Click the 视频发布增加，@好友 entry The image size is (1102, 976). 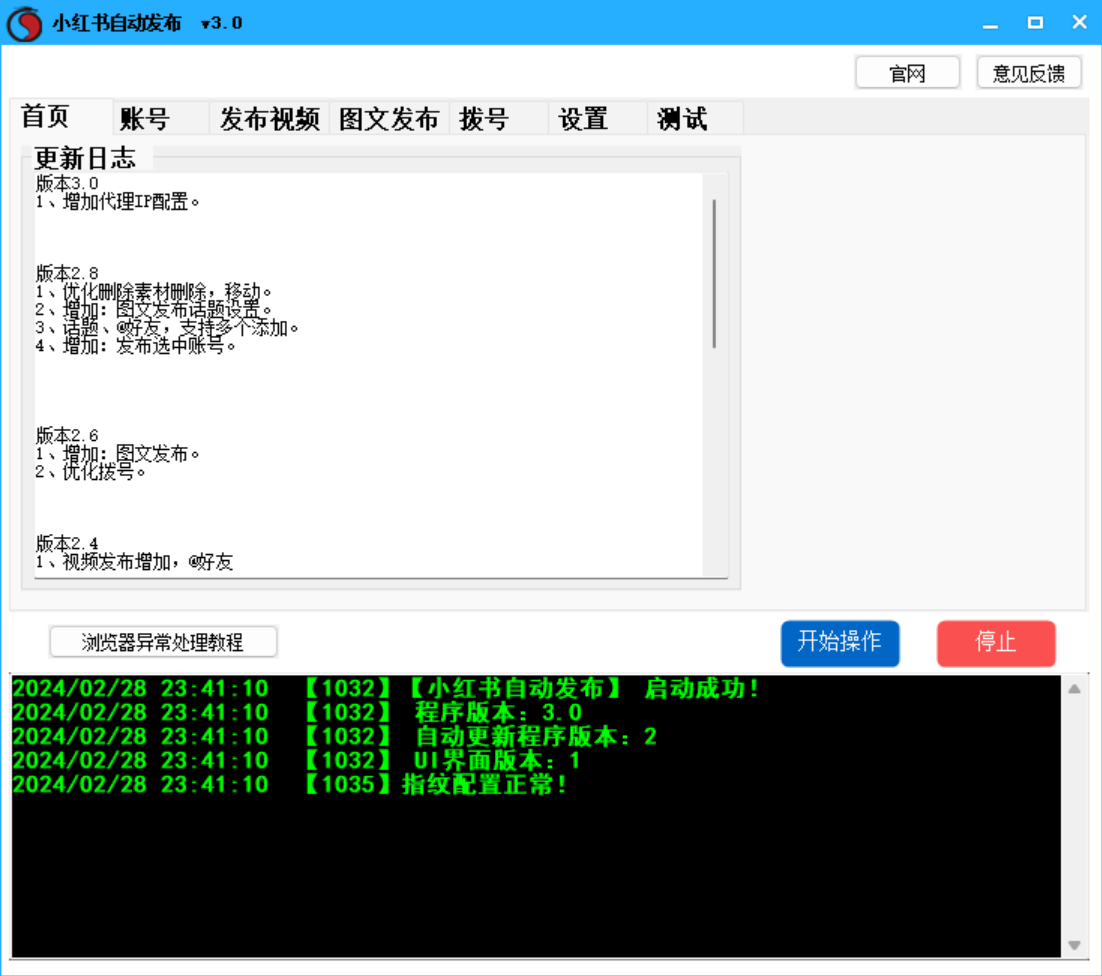134,562
